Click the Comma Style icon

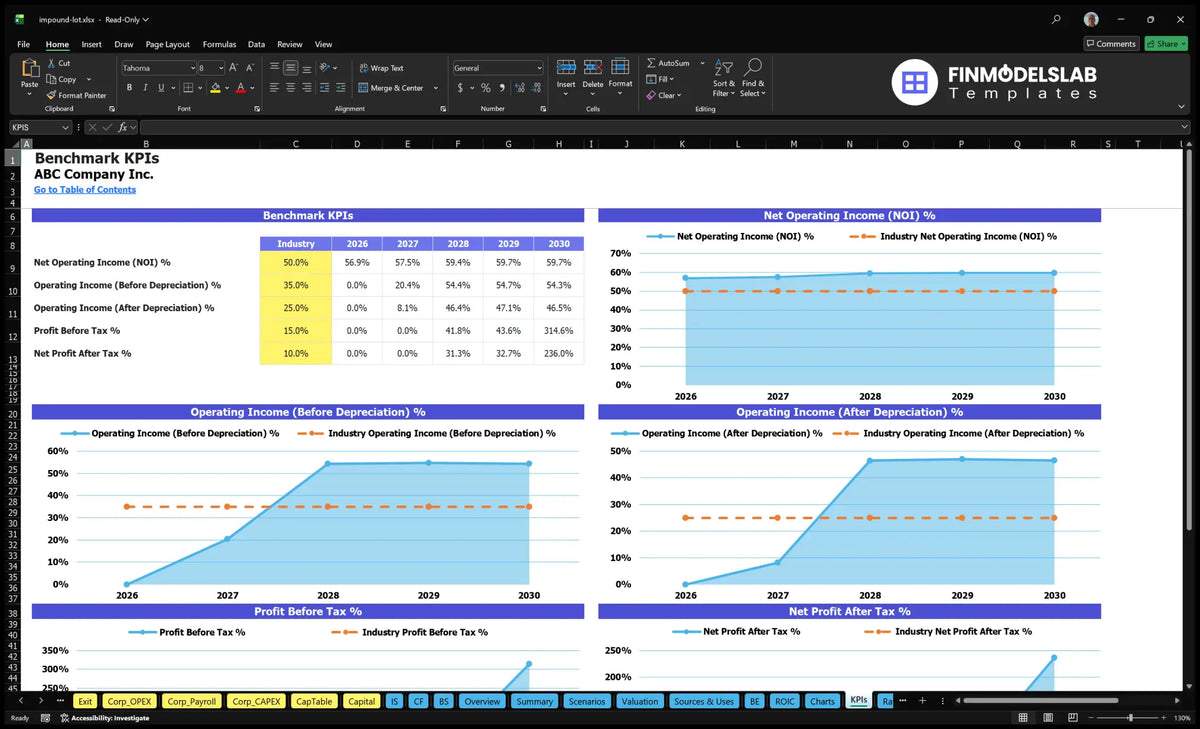[501, 88]
